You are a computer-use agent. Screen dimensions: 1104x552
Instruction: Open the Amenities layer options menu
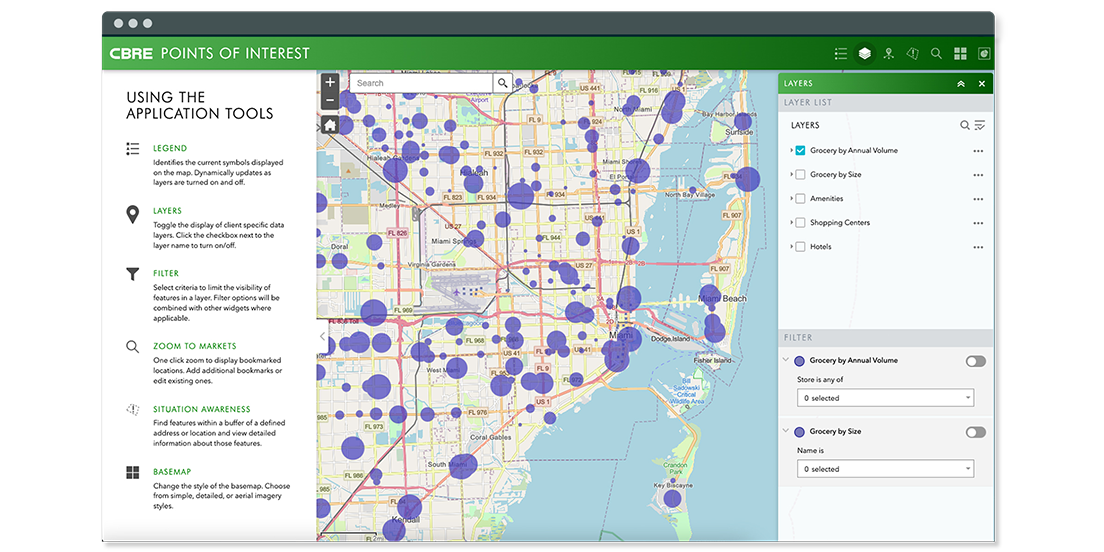[978, 199]
